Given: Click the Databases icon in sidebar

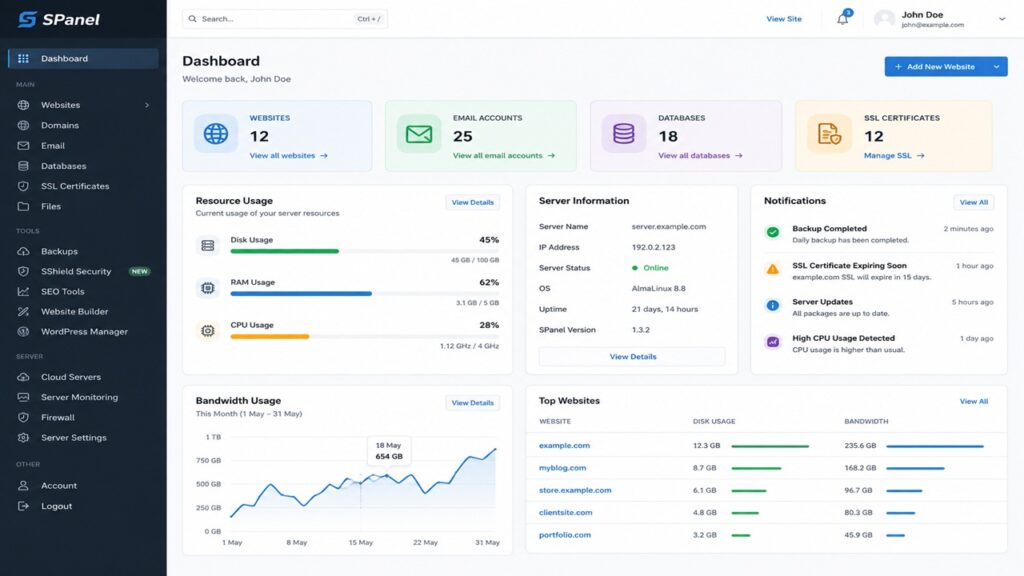Looking at the screenshot, I should (24, 166).
